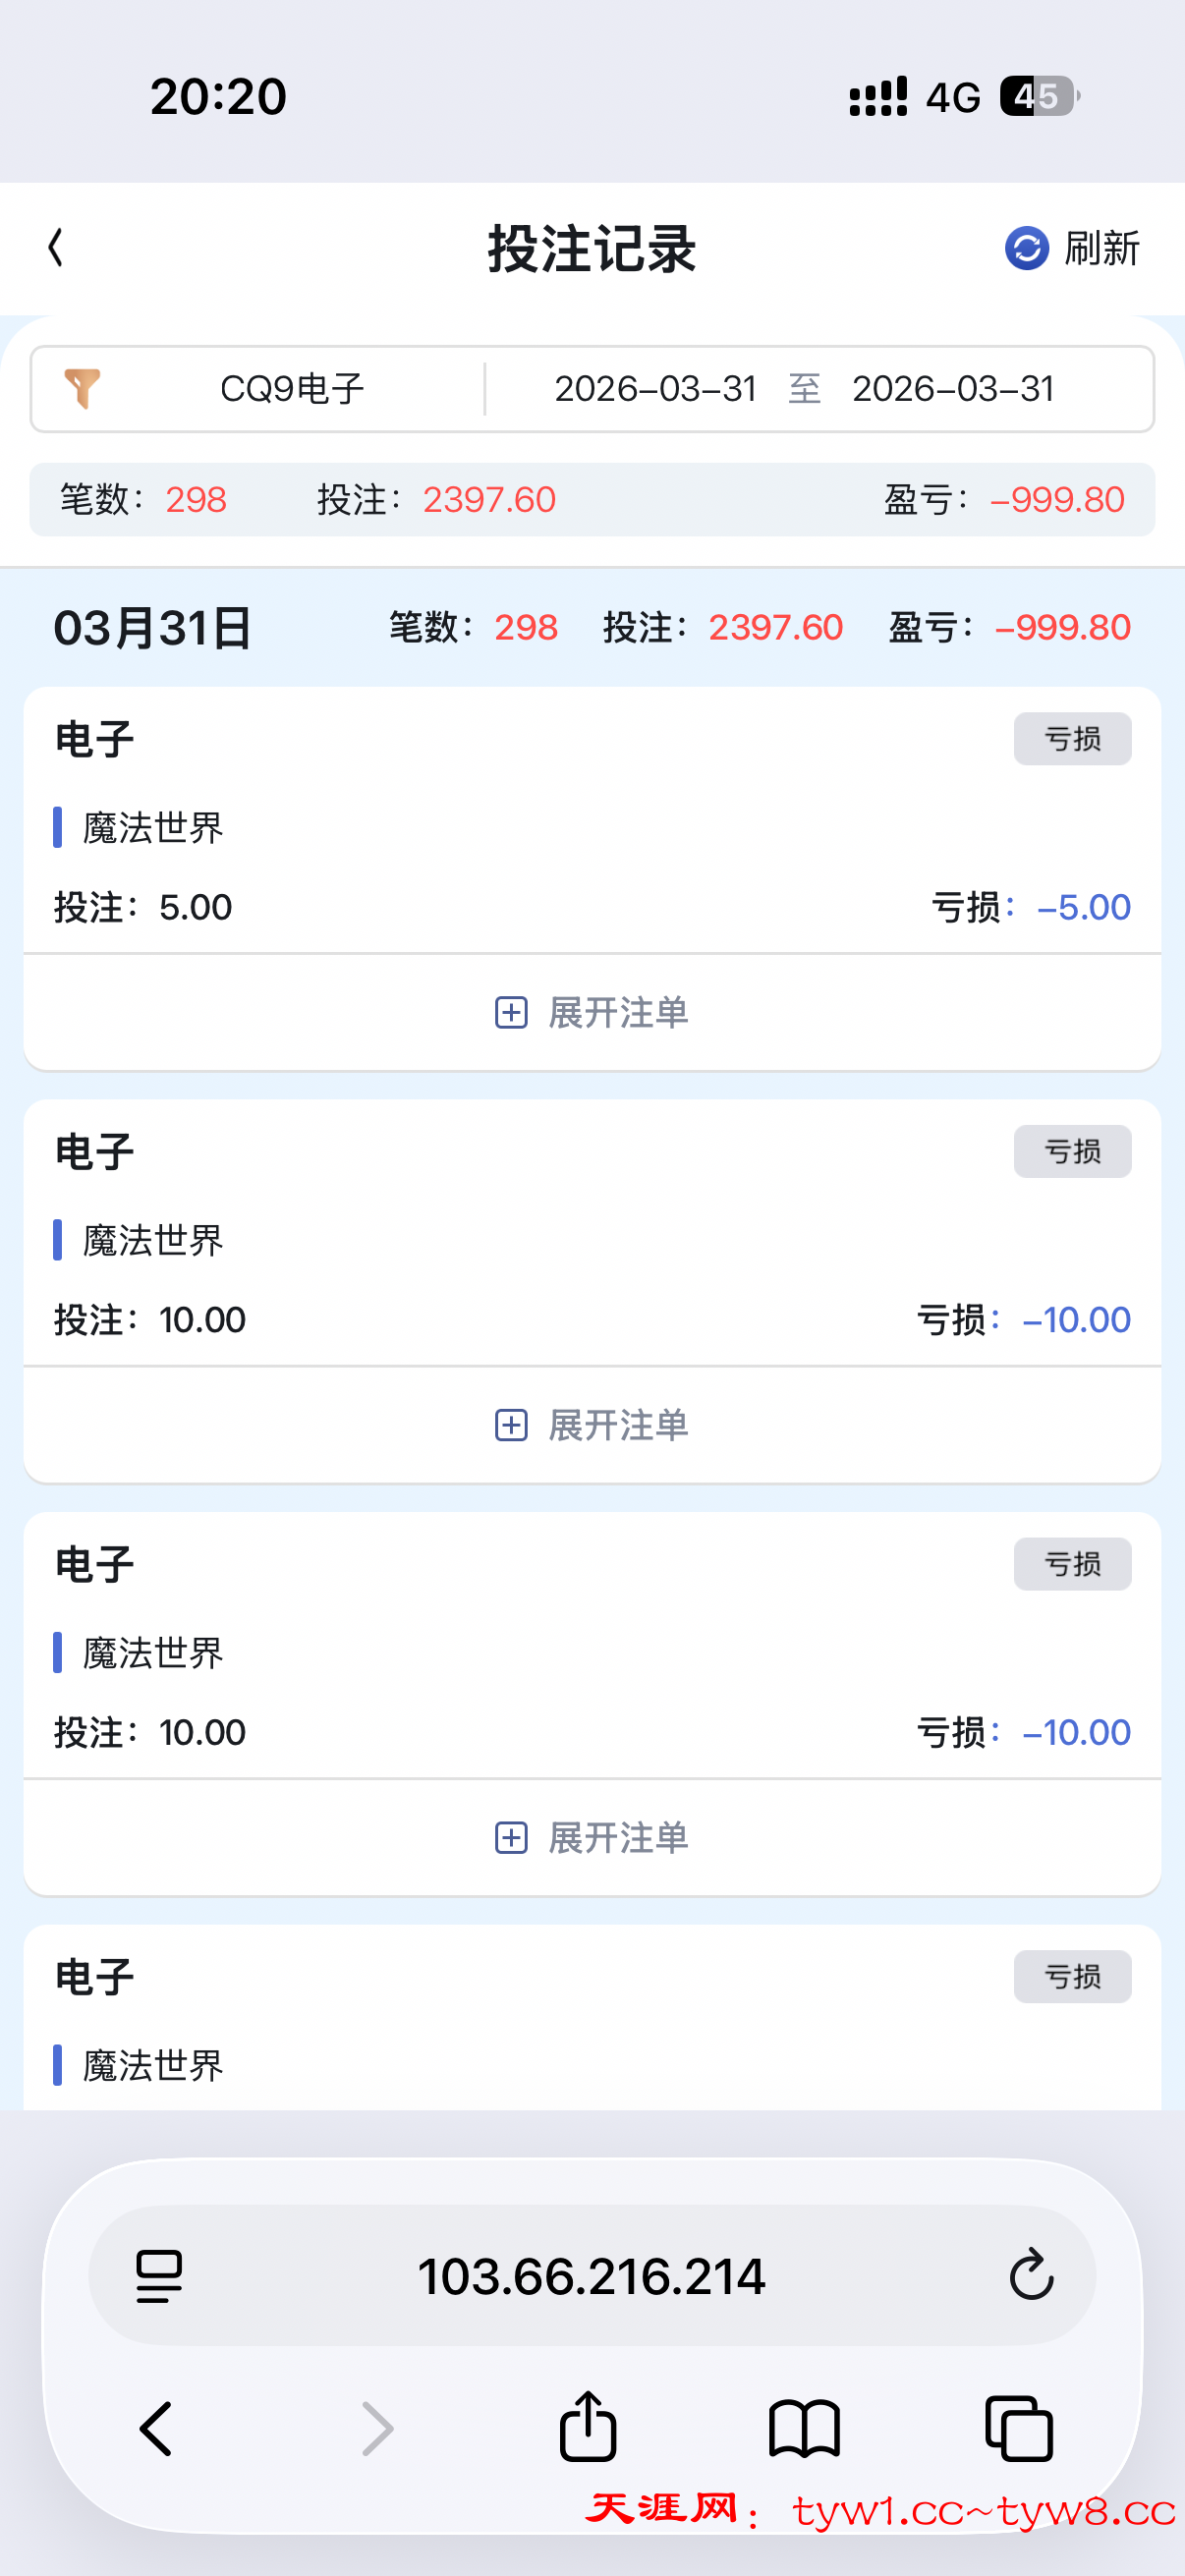This screenshot has width=1185, height=2576.
Task: Tap the back arrow in the page header
Action: 56,248
